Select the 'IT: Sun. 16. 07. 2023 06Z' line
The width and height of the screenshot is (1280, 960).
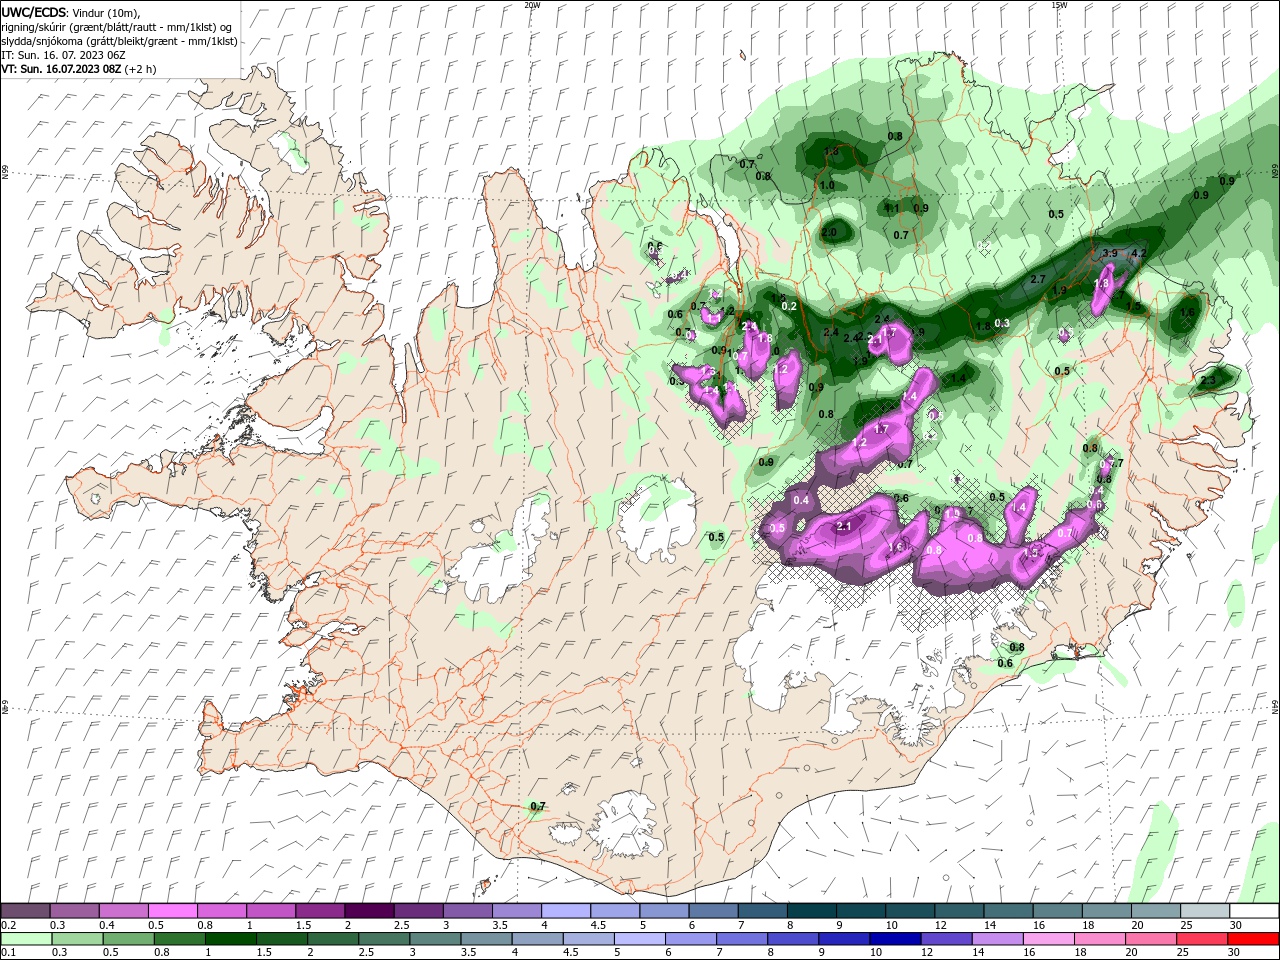tap(63, 55)
